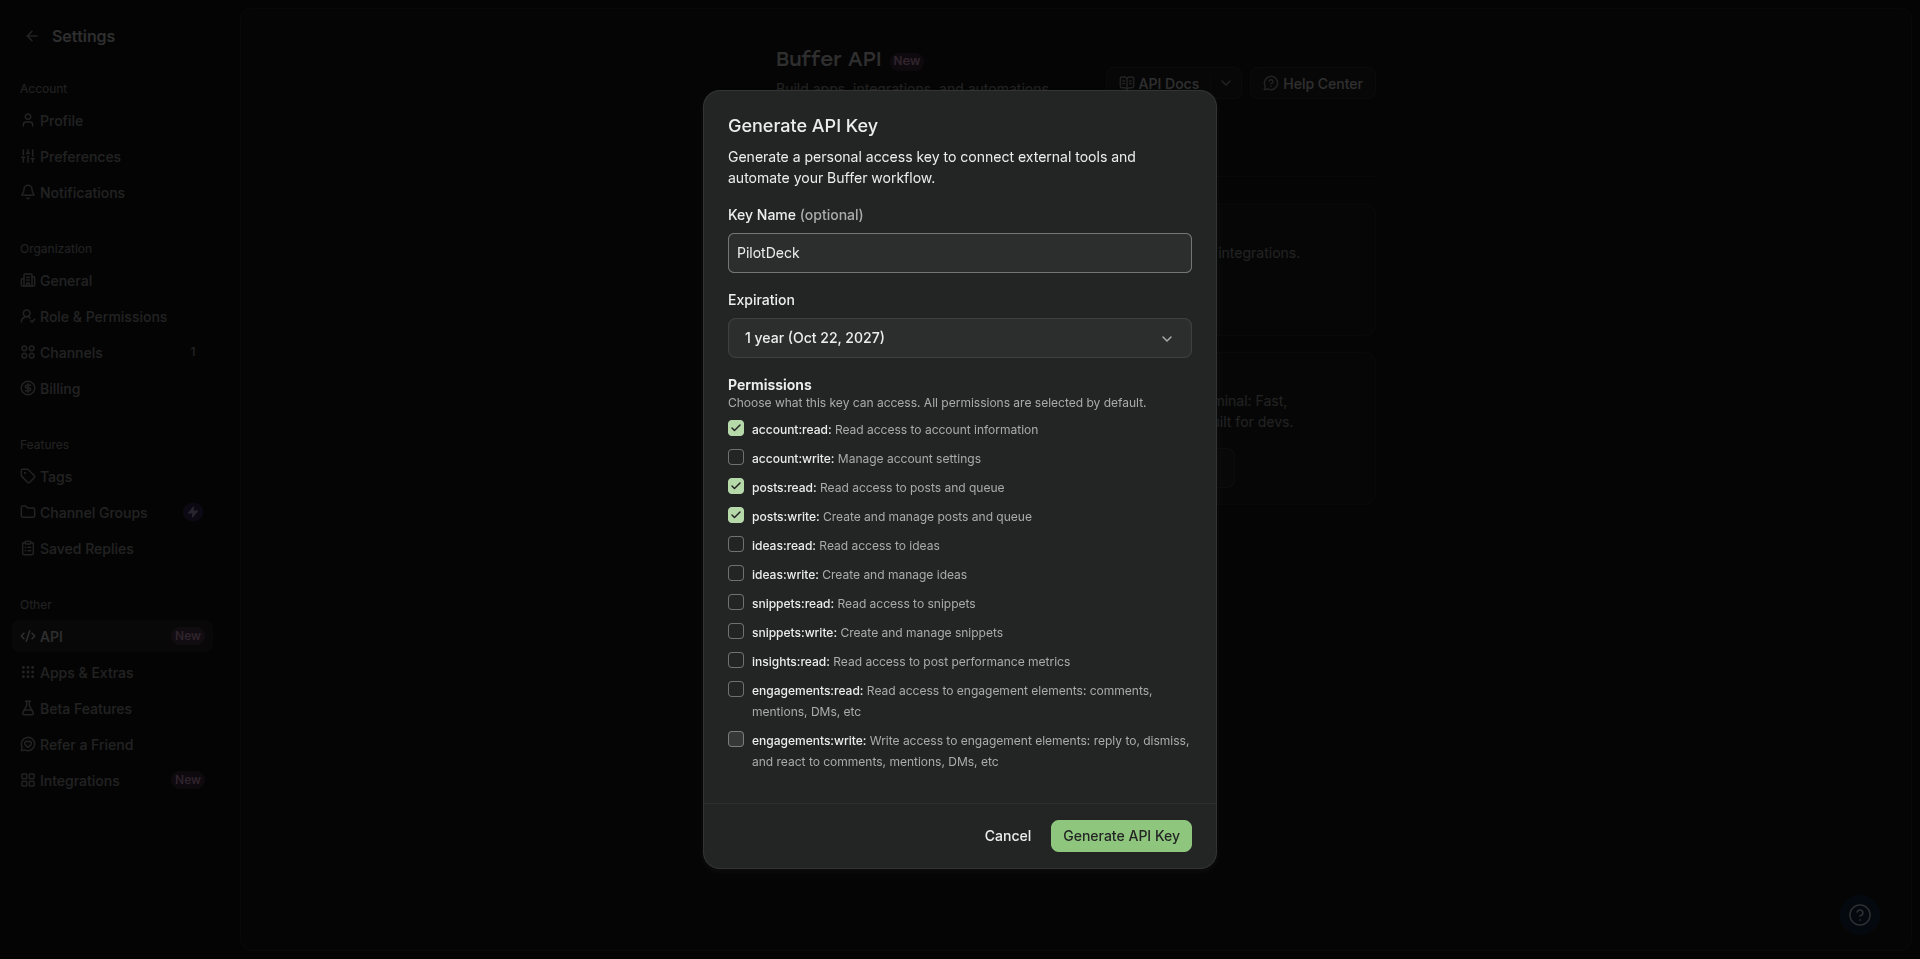
Task: Open Beta Features page
Action: [112, 708]
